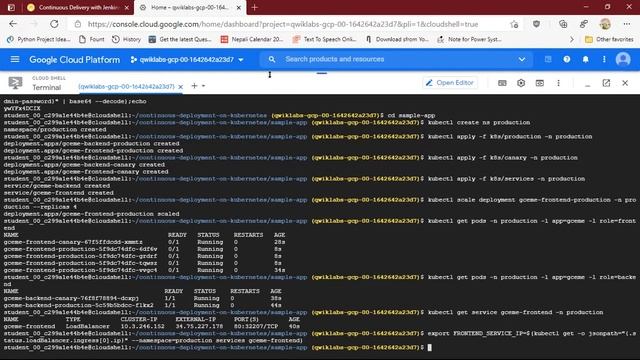The image size is (640, 360).
Task: Open the Nepali Calendar bookmark
Action: click(252, 39)
